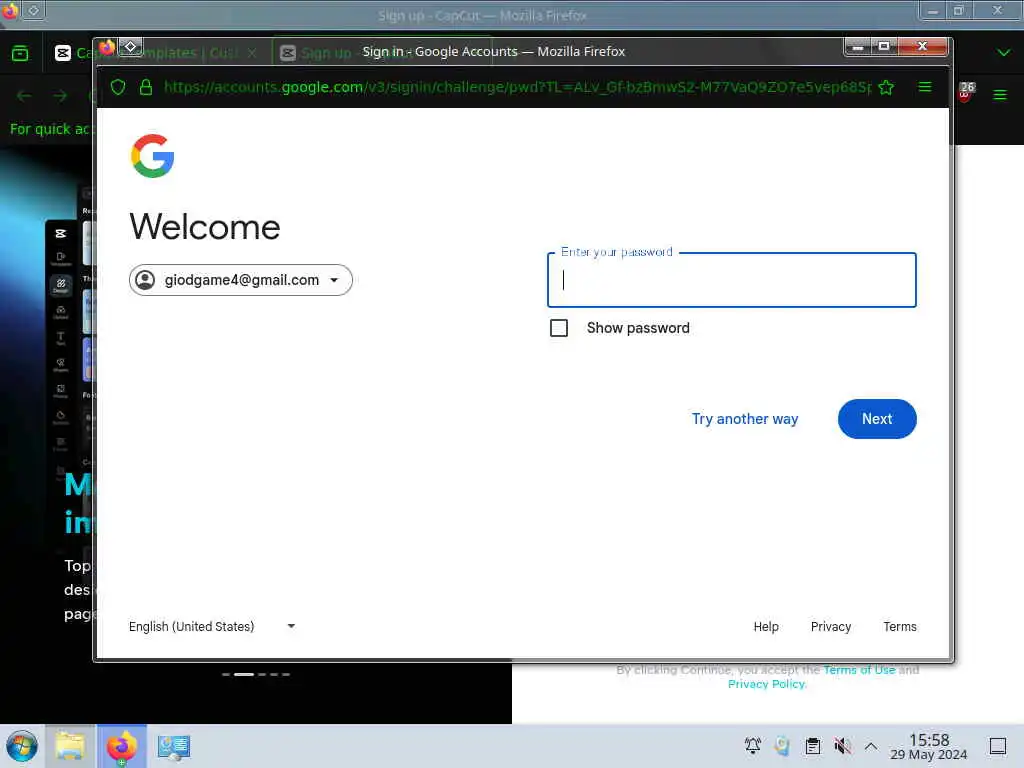Image resolution: width=1024 pixels, height=768 pixels.
Task: Click the Firefox icon on Sign in window title
Action: (x=106, y=47)
